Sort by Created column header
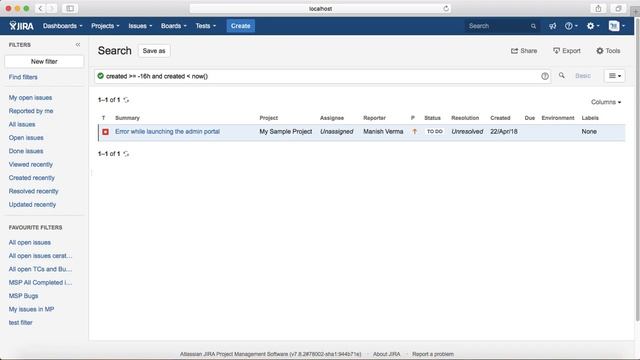The image size is (640, 360). 500,118
